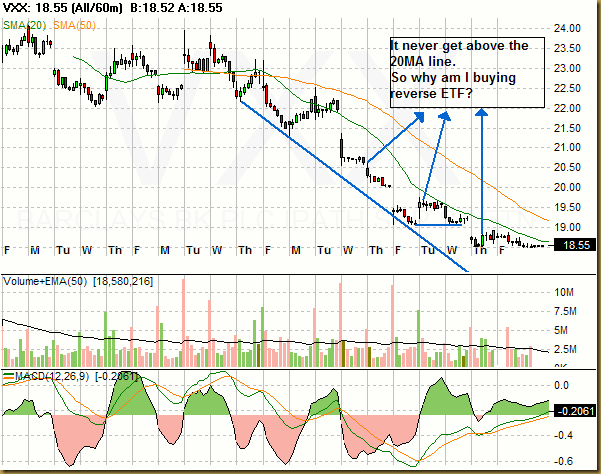Click the A:18.55 ask value

[x=200, y=8]
